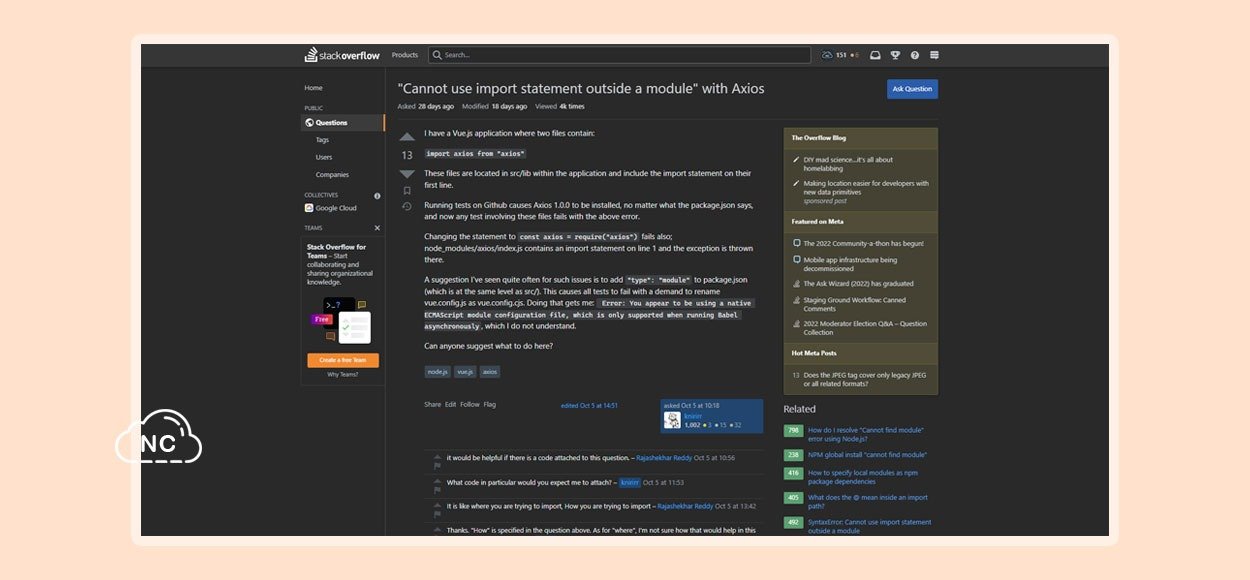Open the '2022 Moderator Election Q&A' link

(865, 328)
